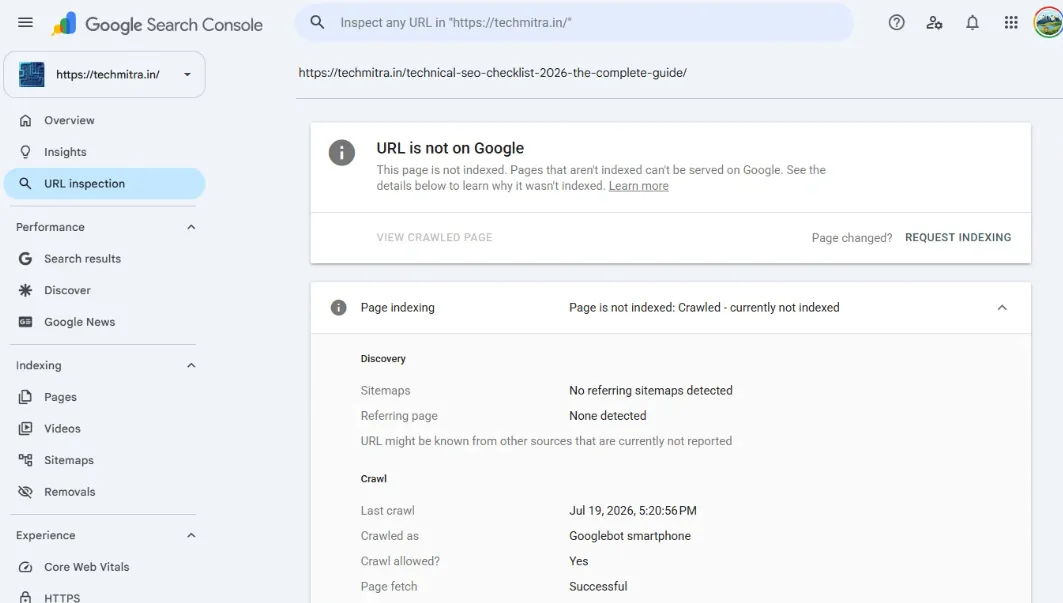Click the Removals crossed-eye icon
This screenshot has width=1063, height=603.
pyautogui.click(x=25, y=492)
